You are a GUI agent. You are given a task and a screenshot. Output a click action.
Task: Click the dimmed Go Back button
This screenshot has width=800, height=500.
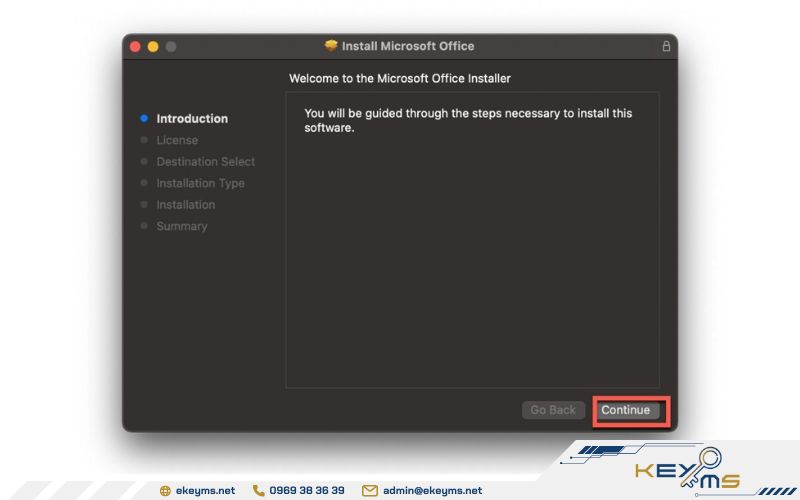click(553, 410)
